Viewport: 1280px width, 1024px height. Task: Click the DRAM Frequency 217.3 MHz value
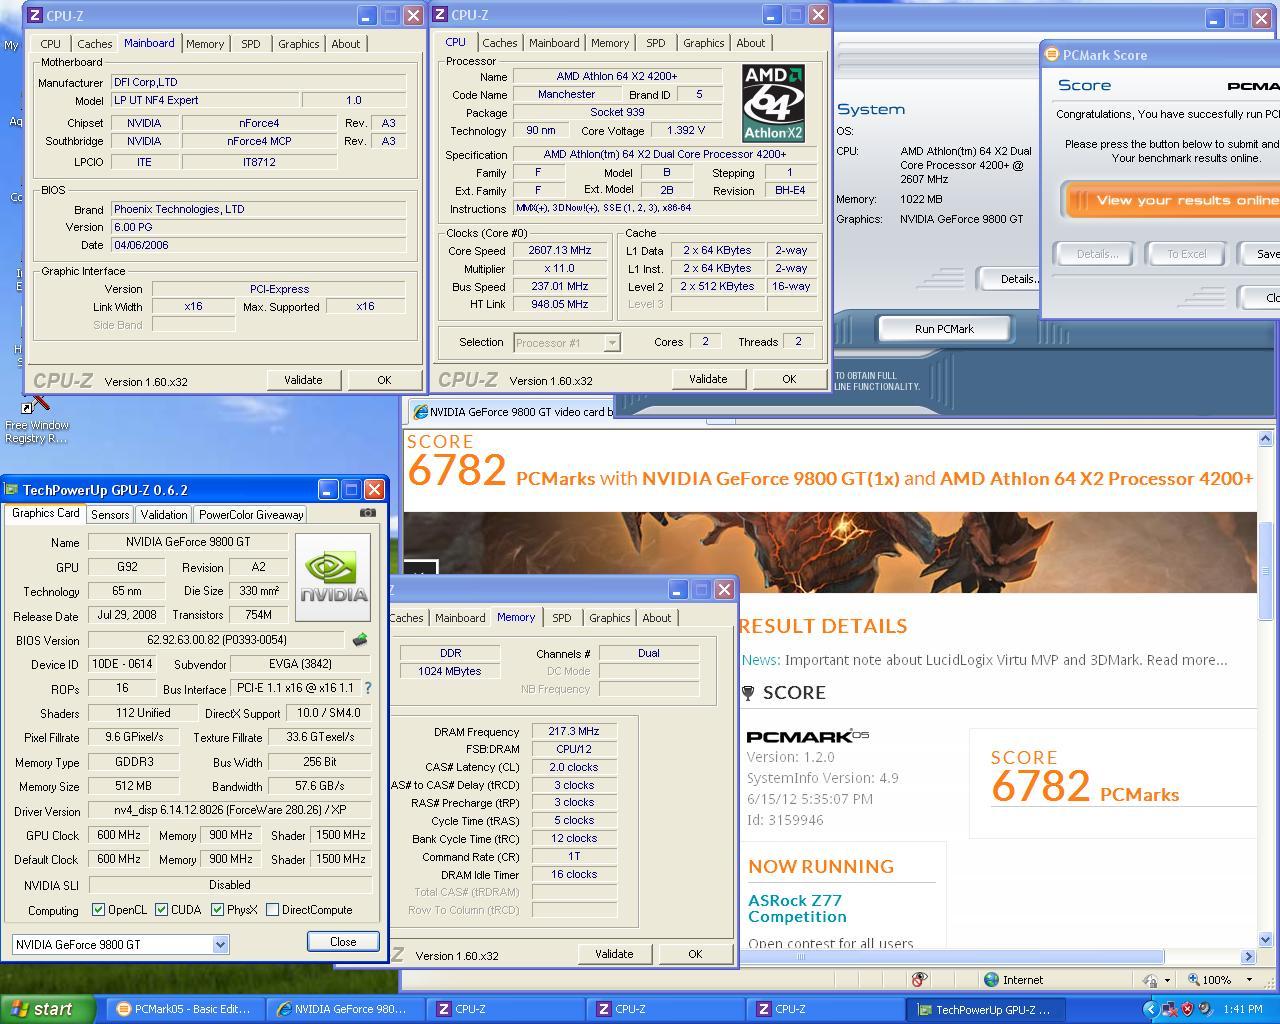click(x=574, y=732)
